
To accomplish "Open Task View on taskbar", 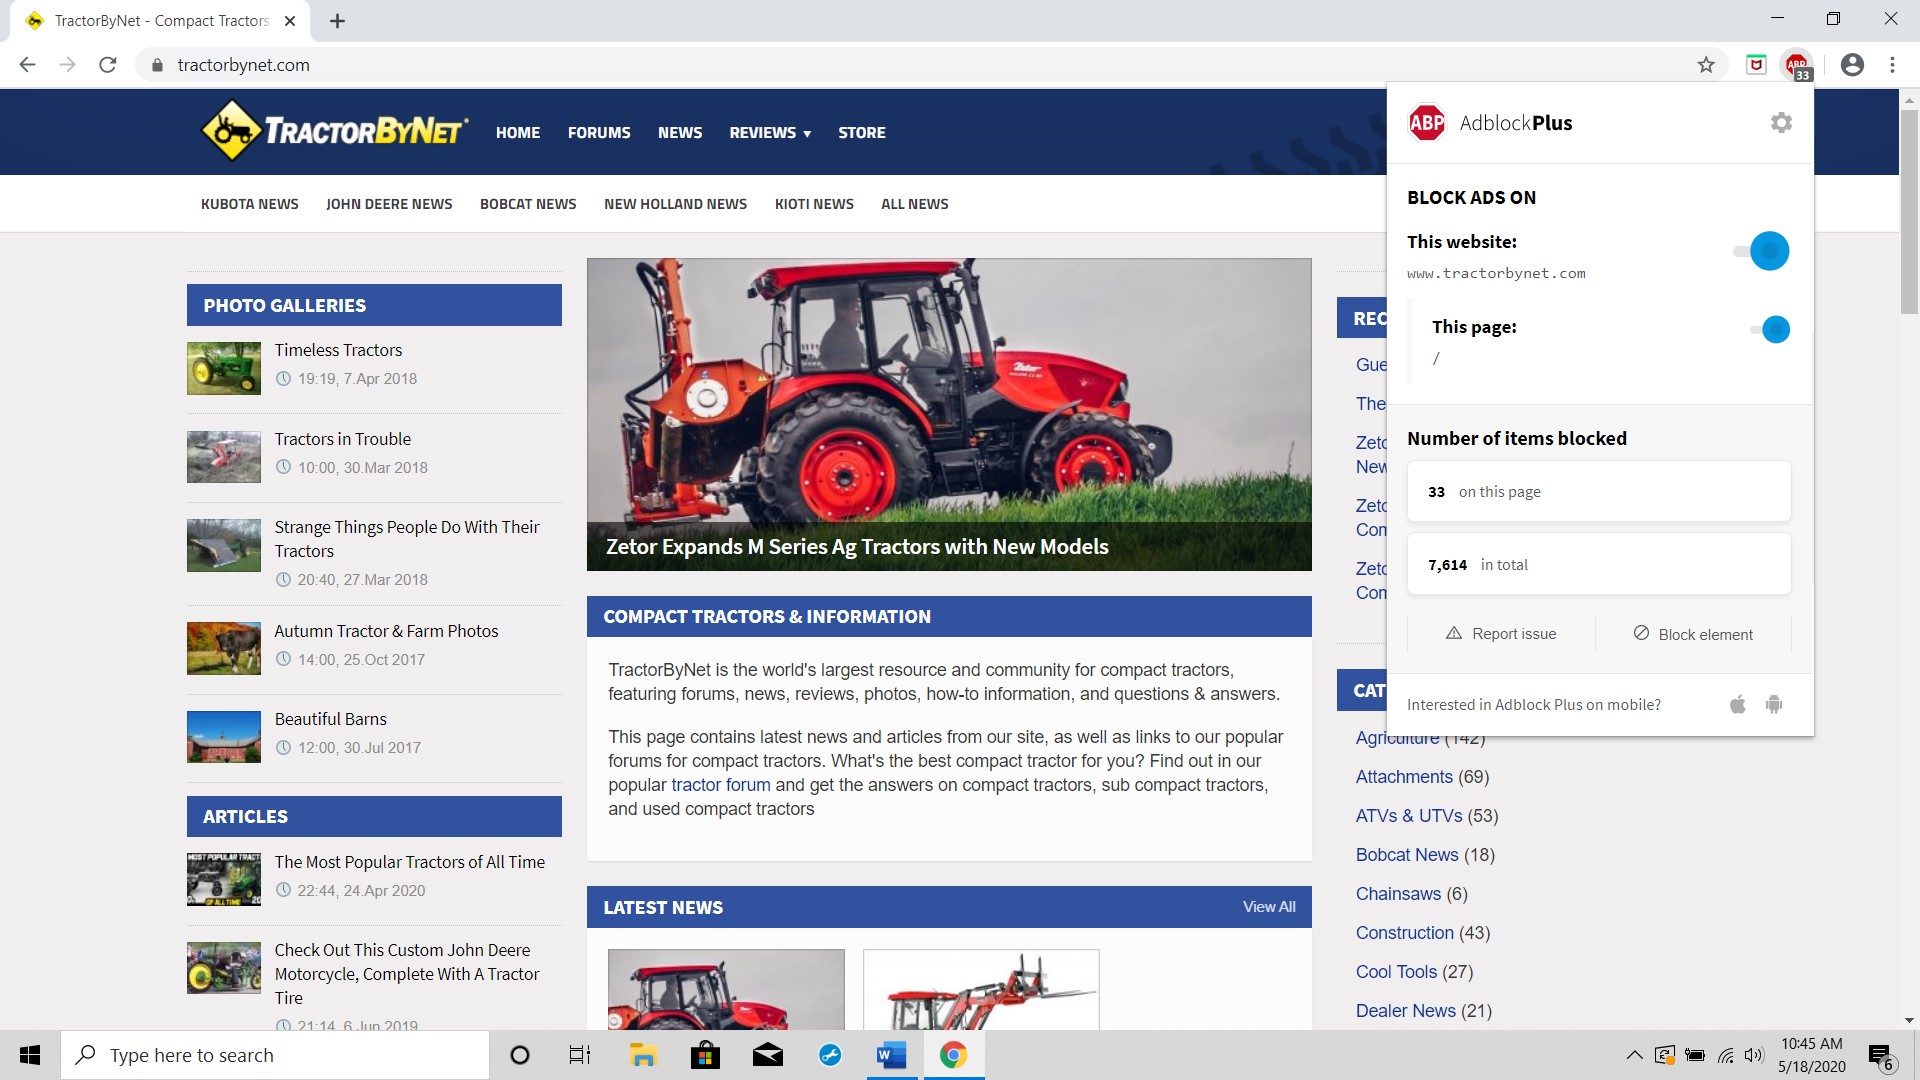I will [x=580, y=1055].
